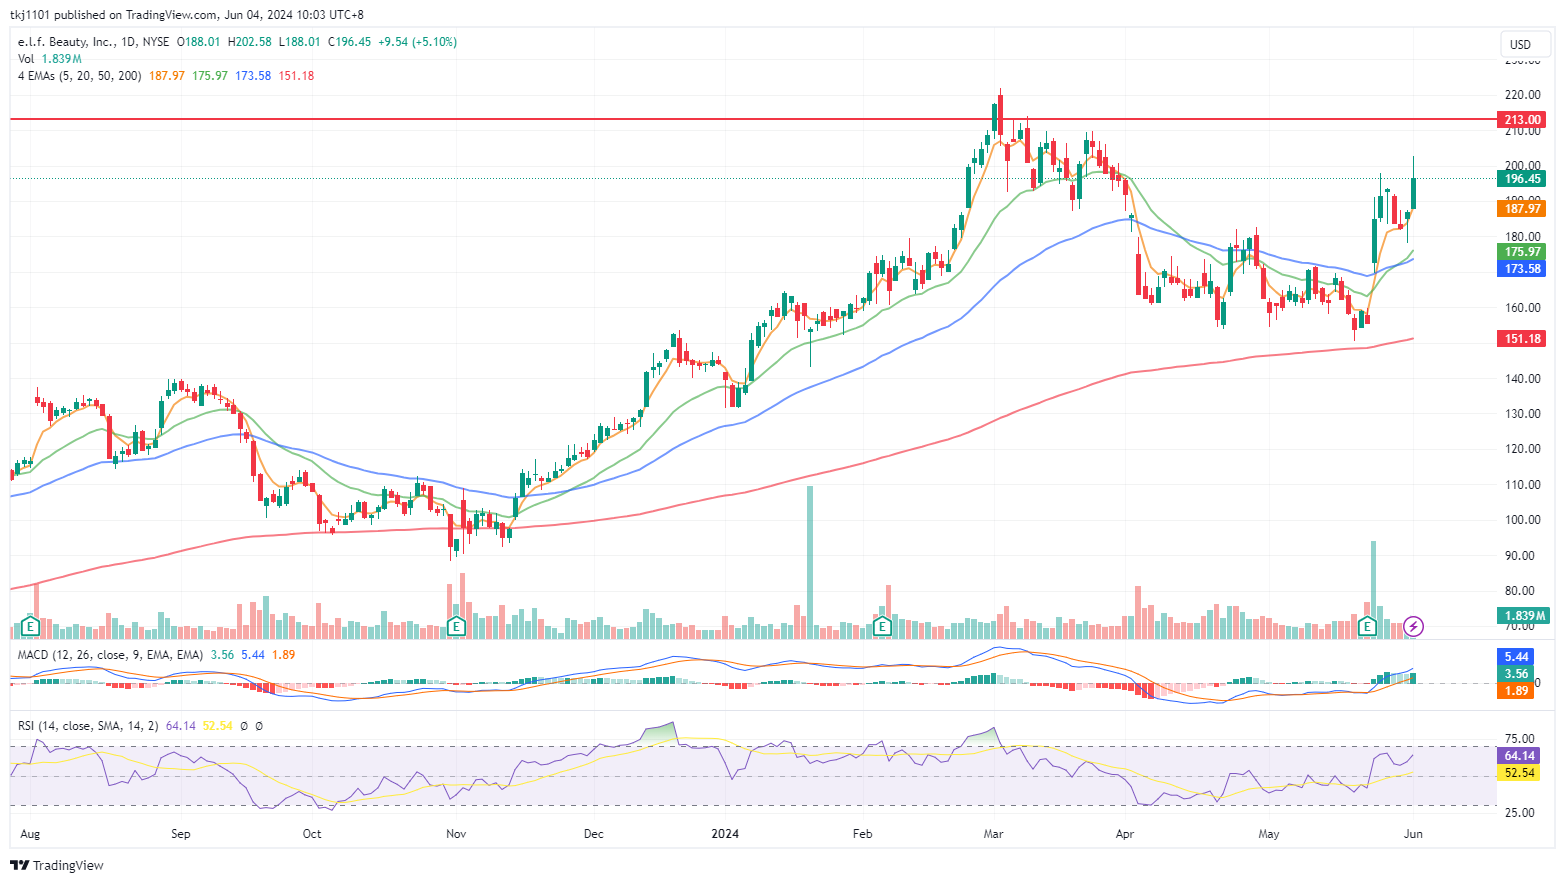Click the Mar label on time axis

point(993,834)
